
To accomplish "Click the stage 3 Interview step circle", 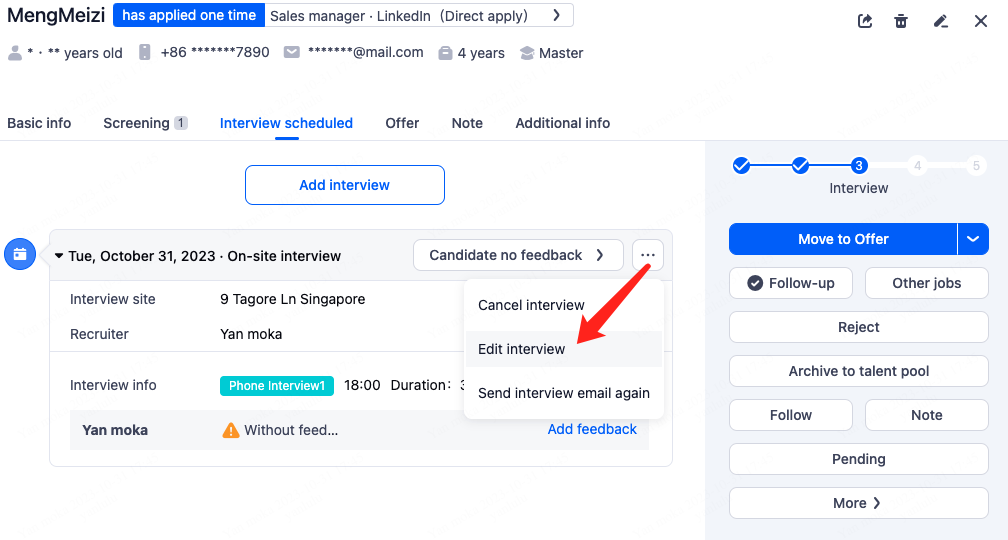I will pos(859,166).
